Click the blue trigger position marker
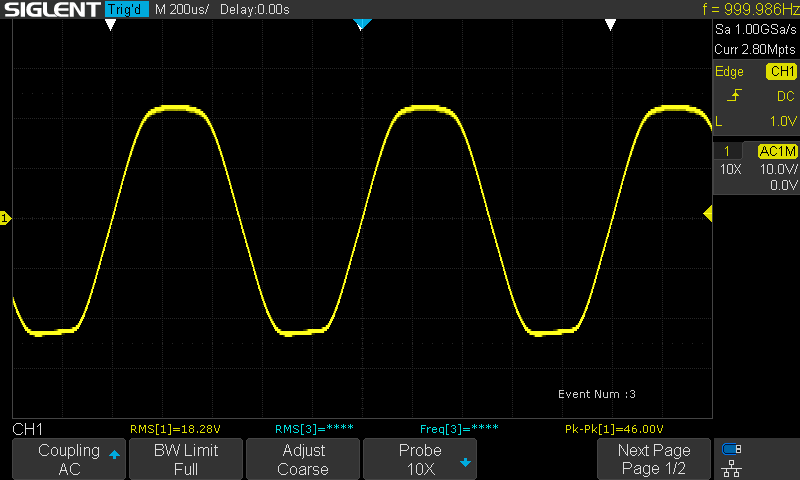Image resolution: width=800 pixels, height=480 pixels. pyautogui.click(x=362, y=24)
